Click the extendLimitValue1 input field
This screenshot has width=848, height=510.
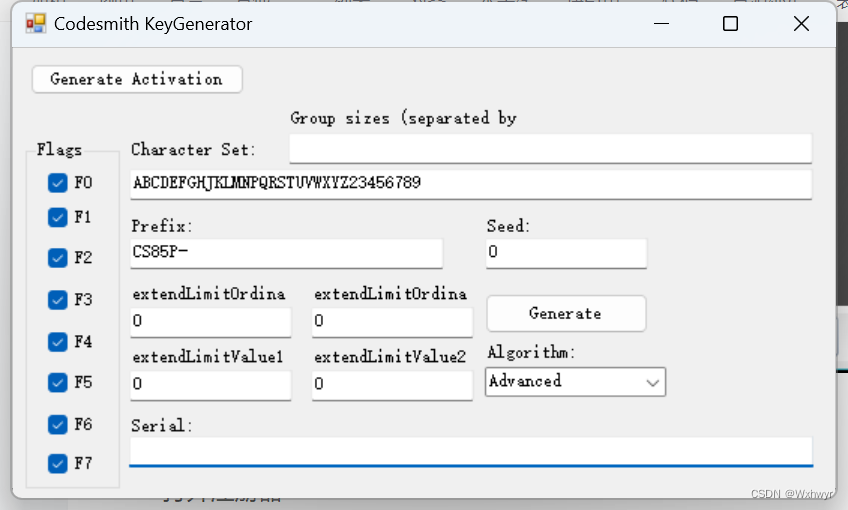click(210, 385)
